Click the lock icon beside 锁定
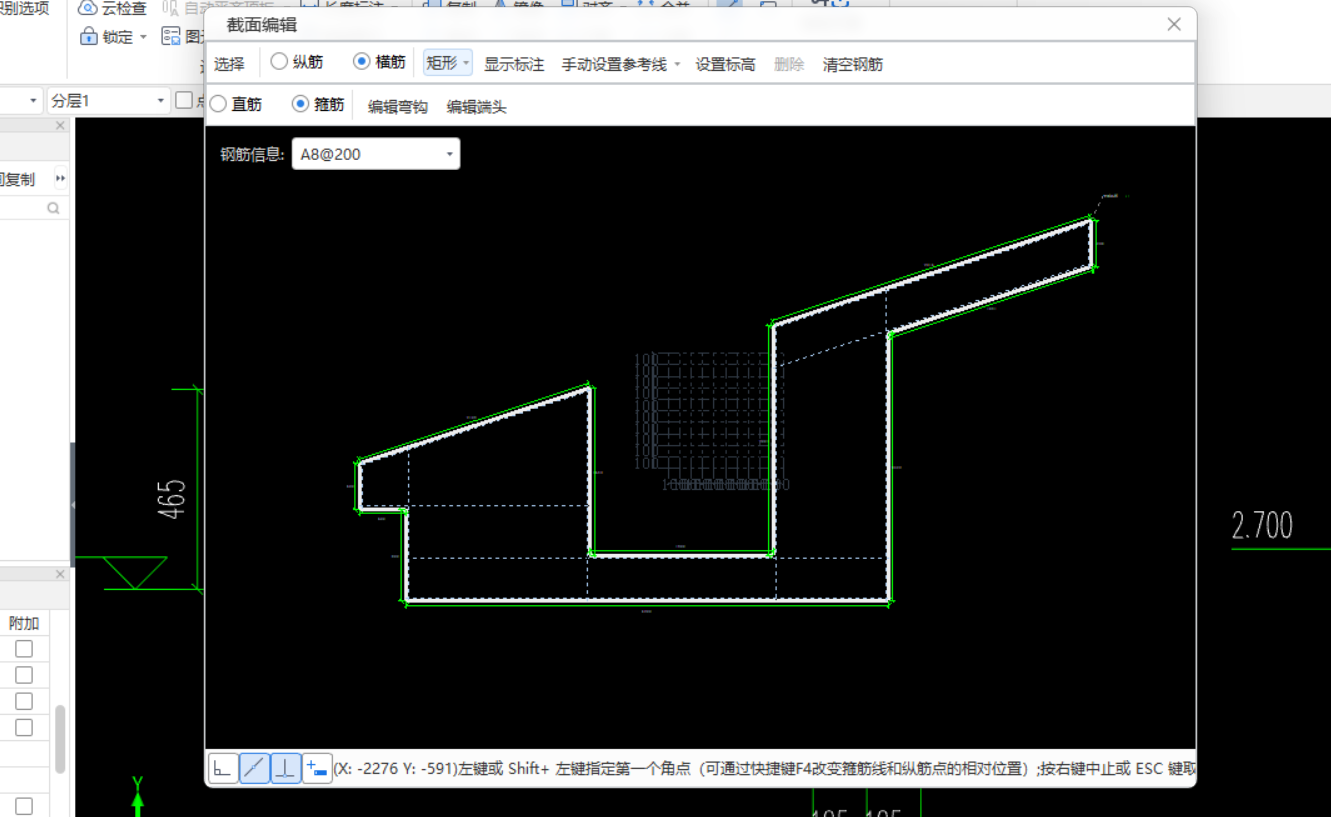 (x=88, y=37)
